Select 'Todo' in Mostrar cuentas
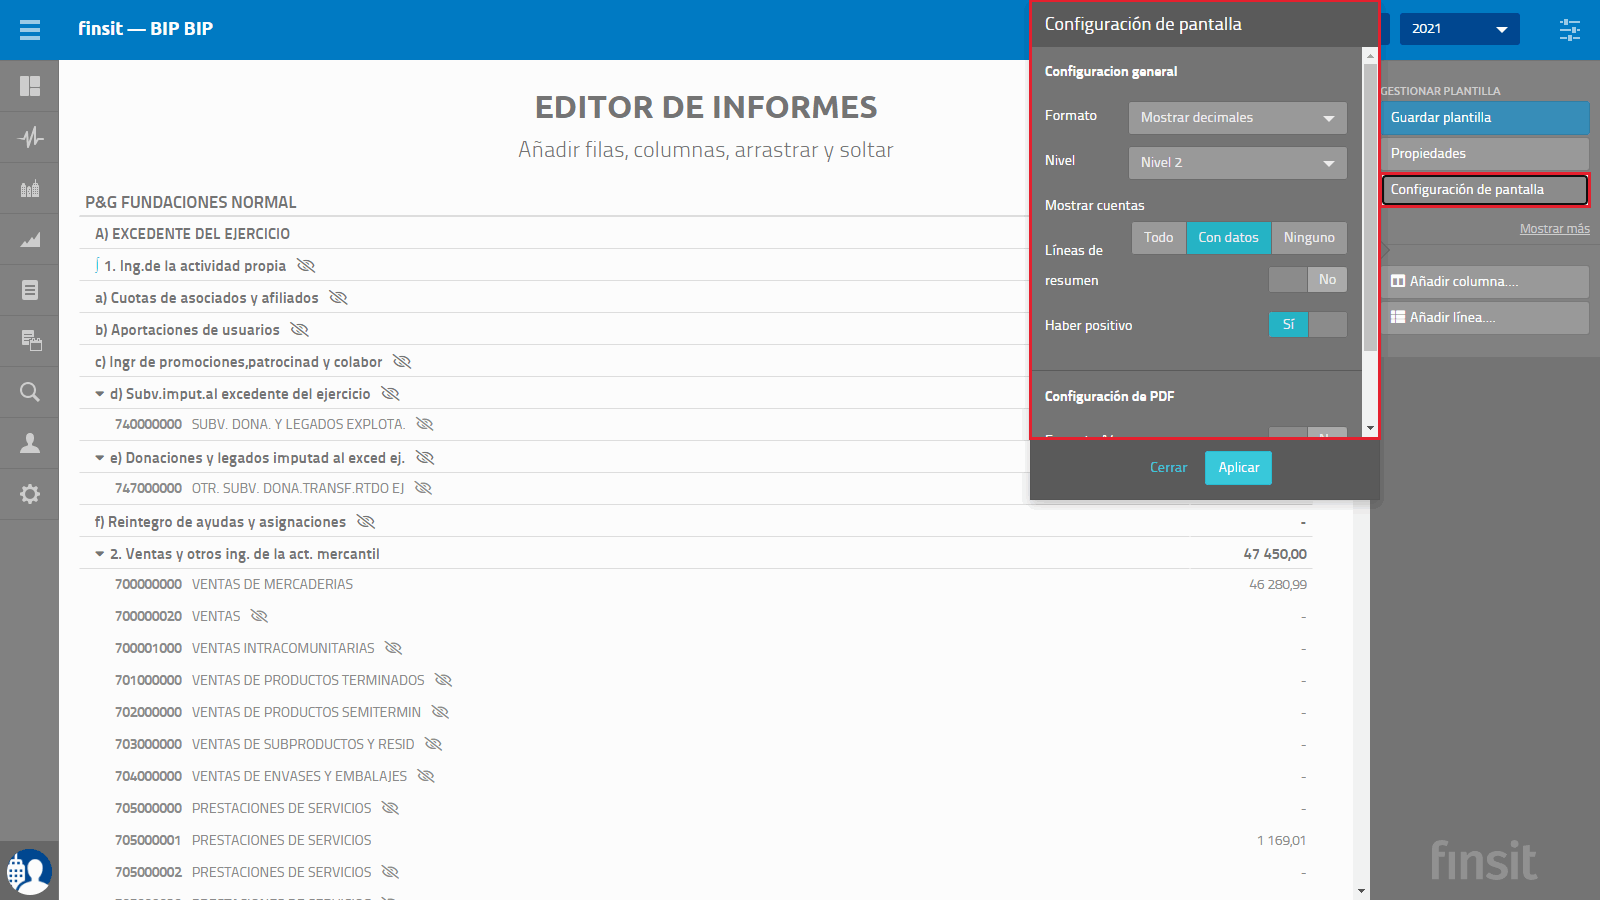Viewport: 1600px width, 900px height. pos(1159,238)
